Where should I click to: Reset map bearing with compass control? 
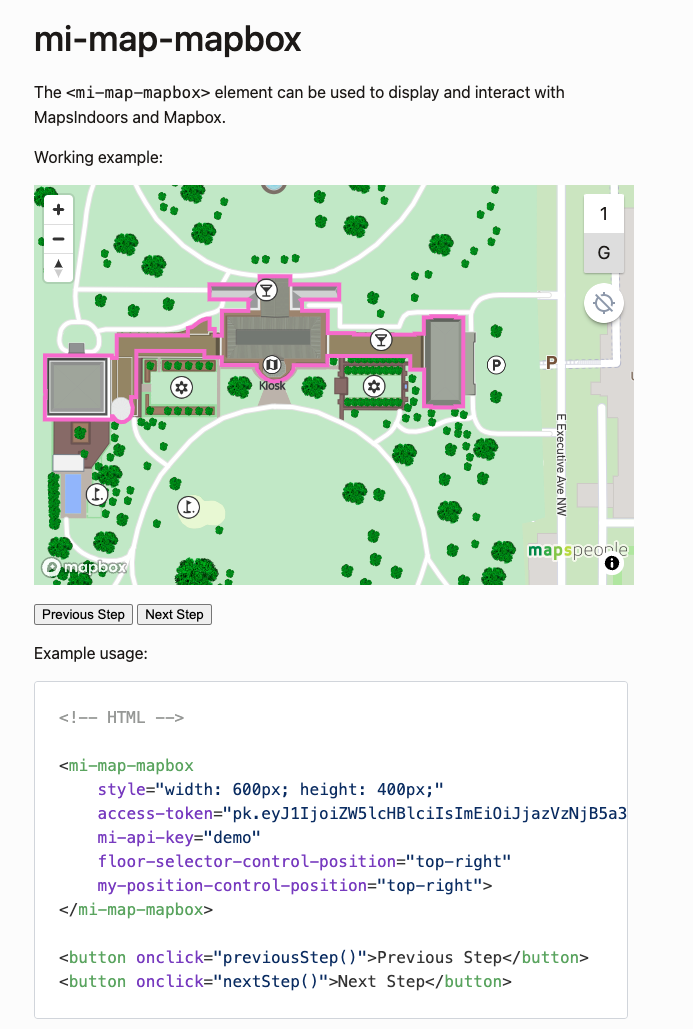coord(58,268)
